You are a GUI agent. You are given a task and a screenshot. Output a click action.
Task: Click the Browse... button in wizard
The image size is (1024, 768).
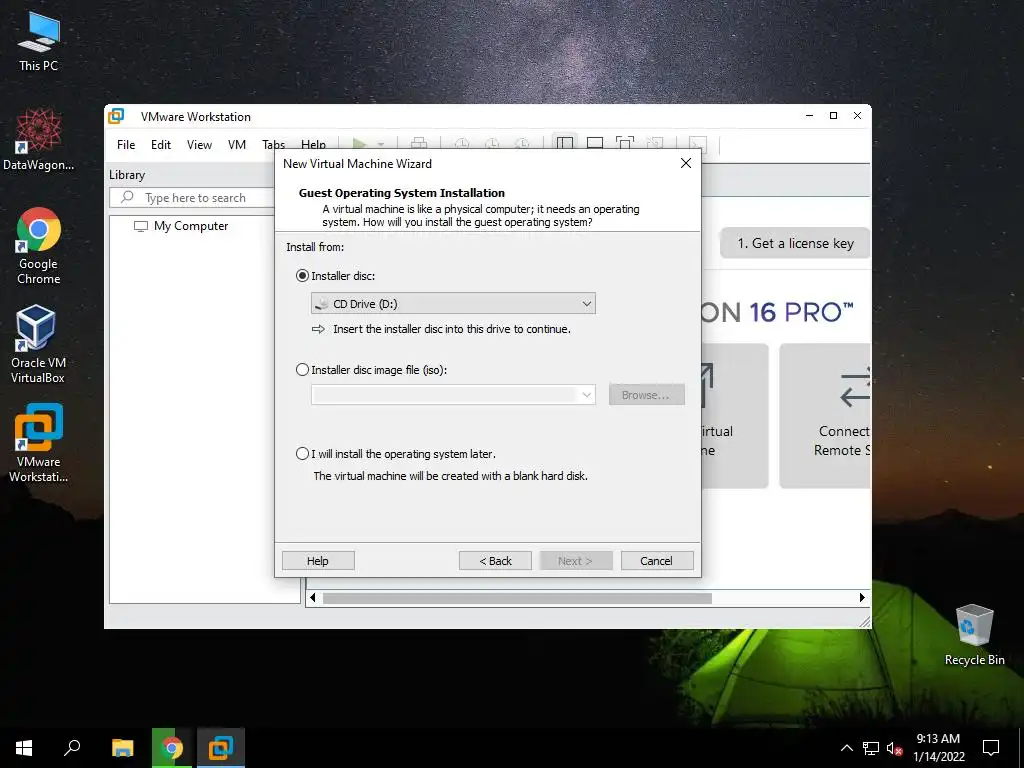tap(647, 394)
